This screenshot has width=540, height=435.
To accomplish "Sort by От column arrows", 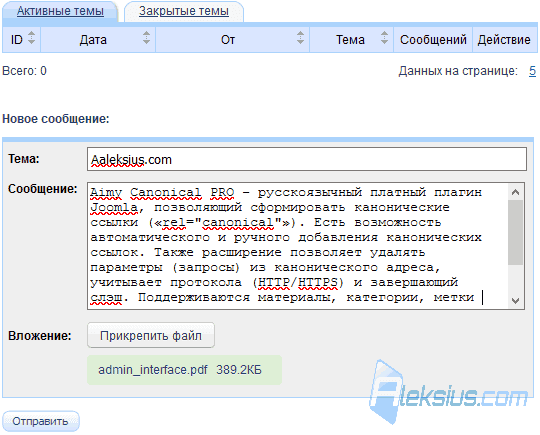I will tap(300, 38).
